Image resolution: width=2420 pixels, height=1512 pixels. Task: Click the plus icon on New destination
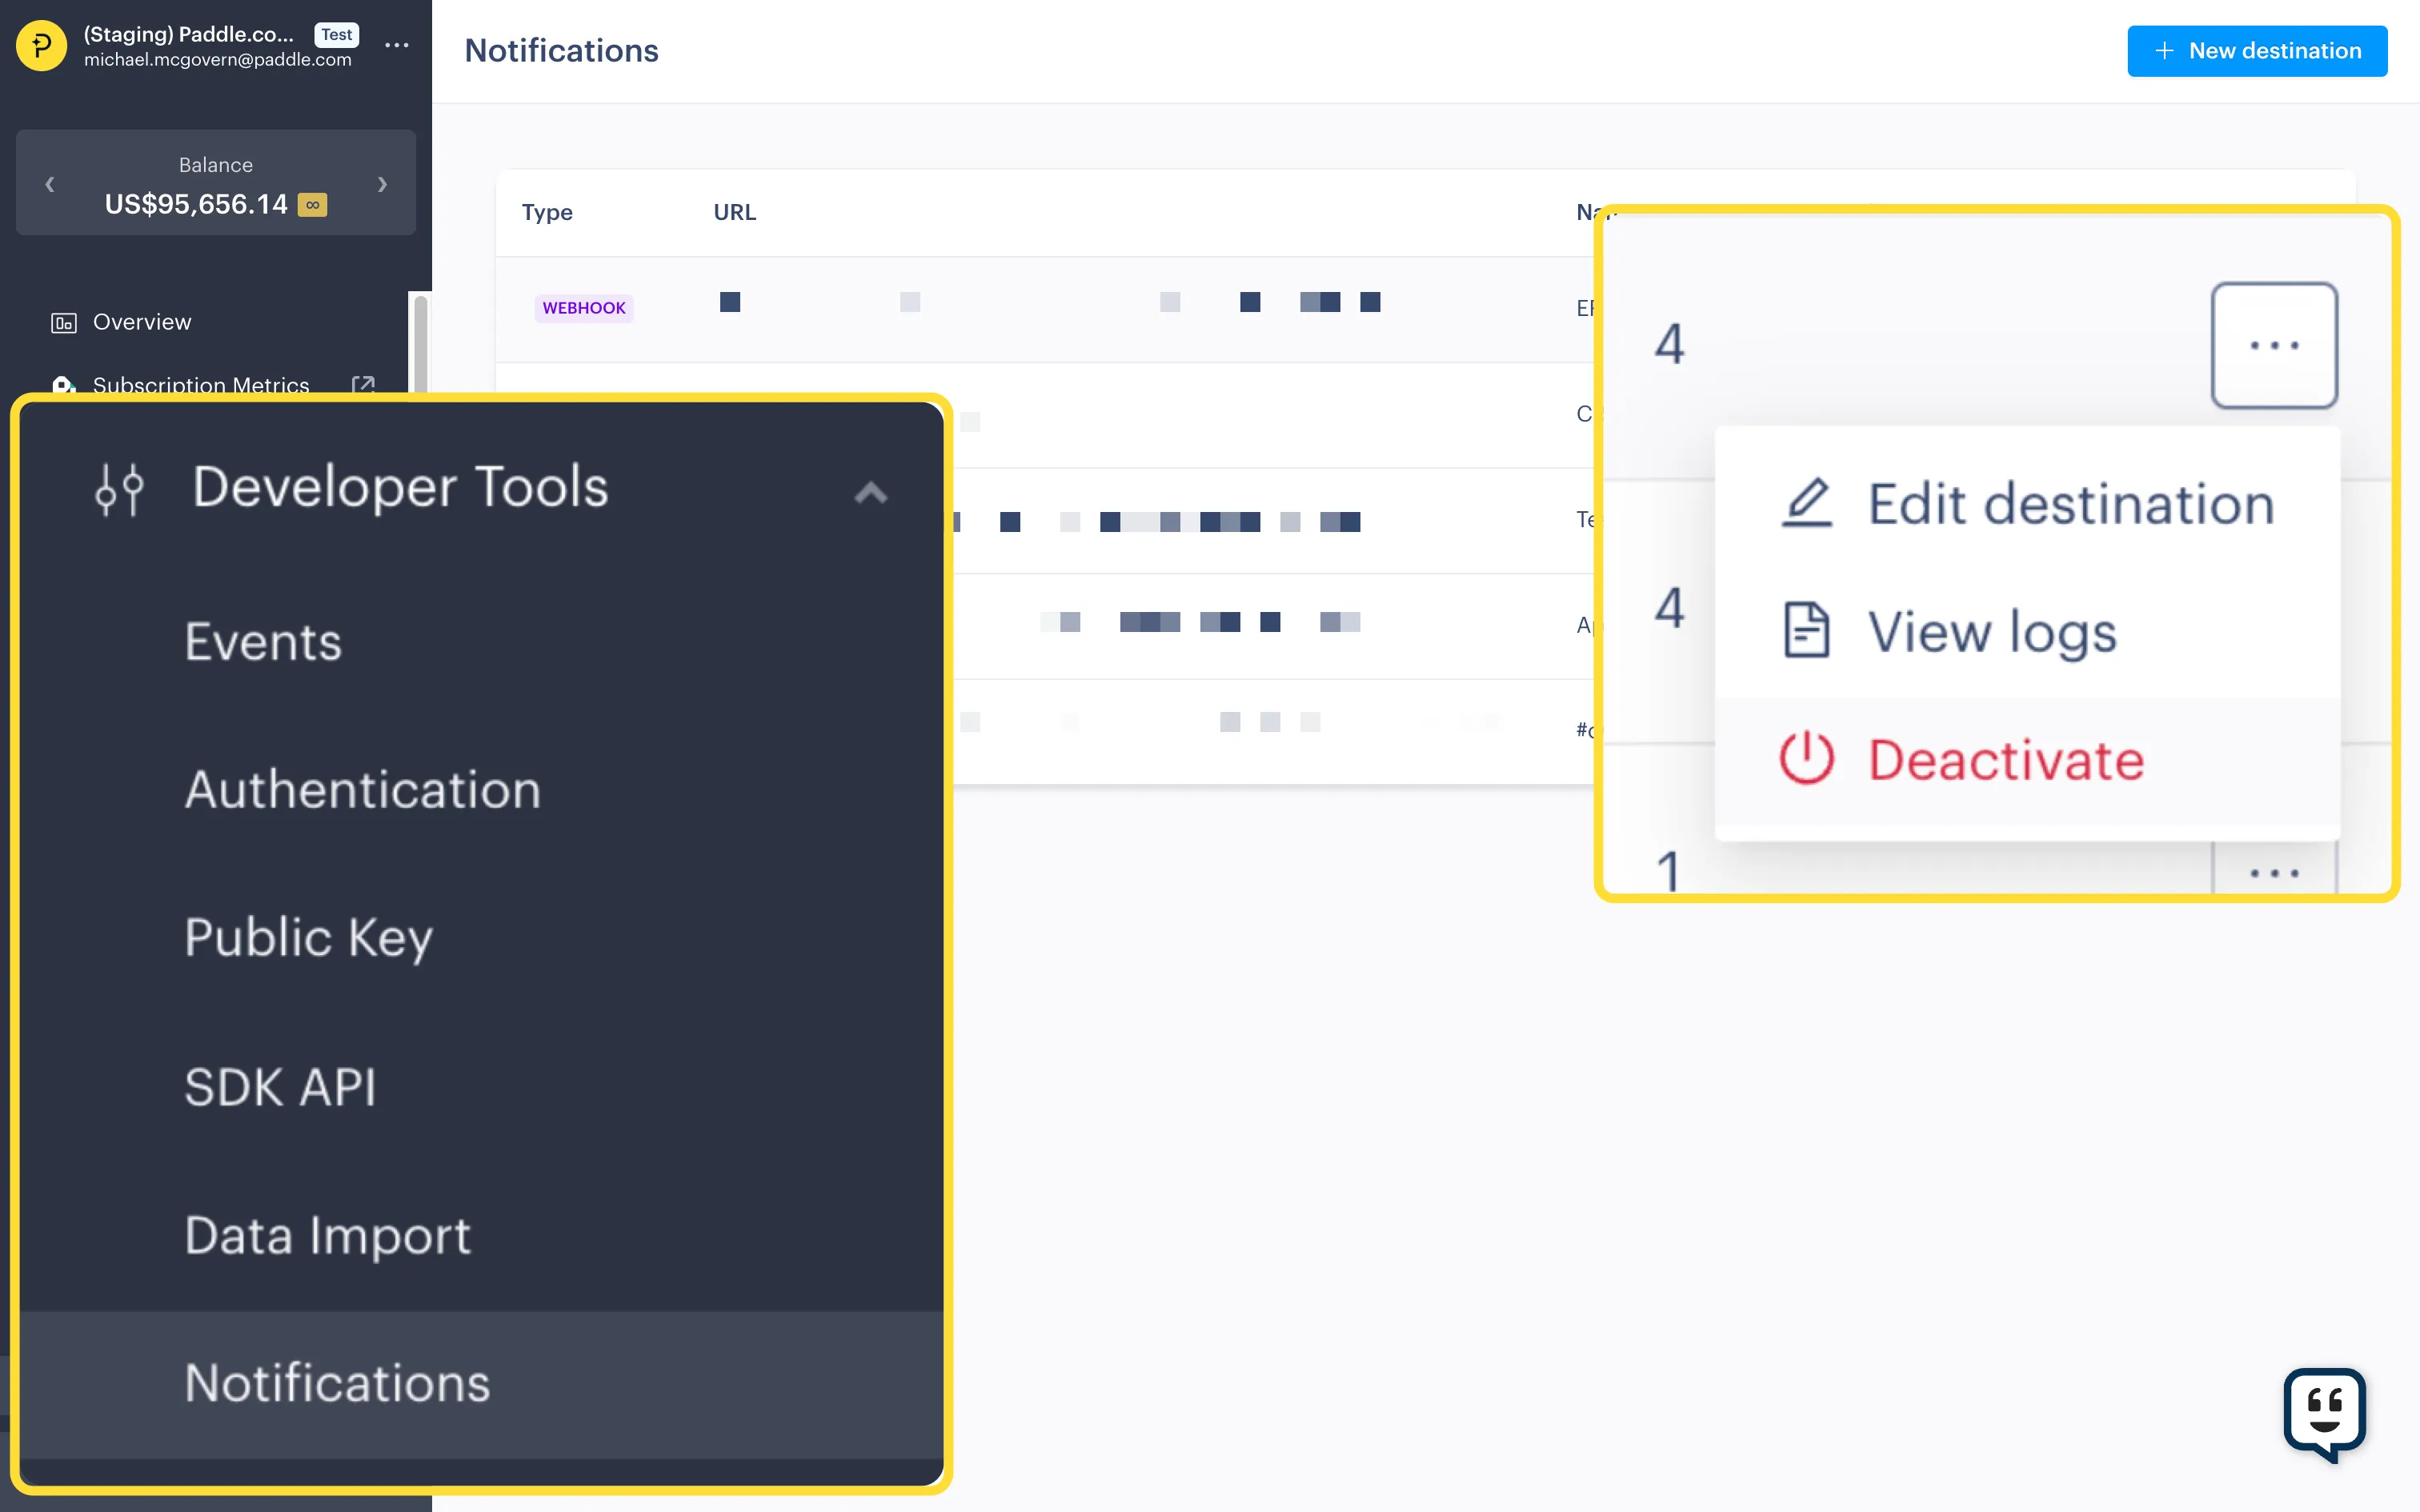2164,50
